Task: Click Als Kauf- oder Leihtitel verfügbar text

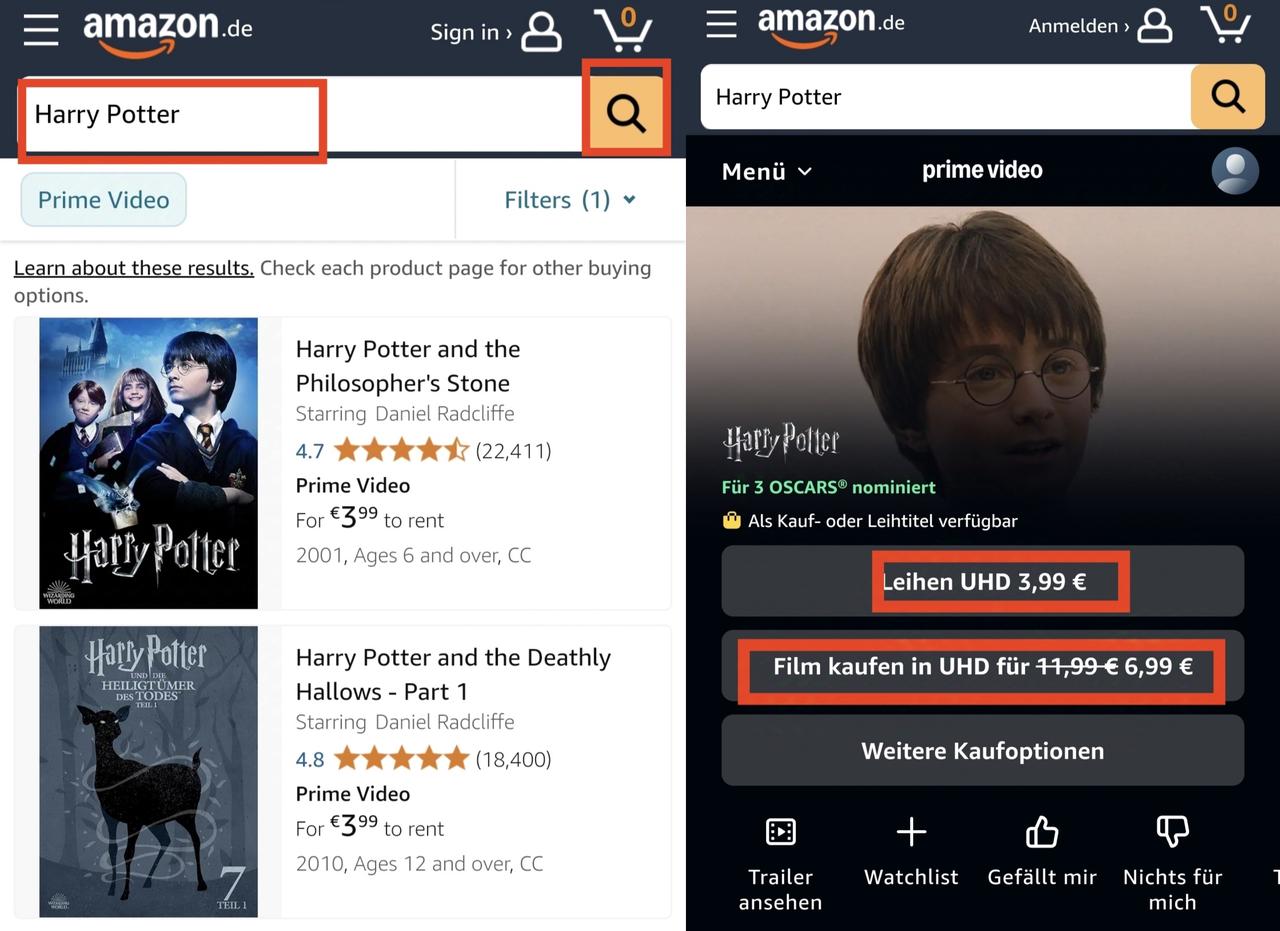Action: click(883, 521)
